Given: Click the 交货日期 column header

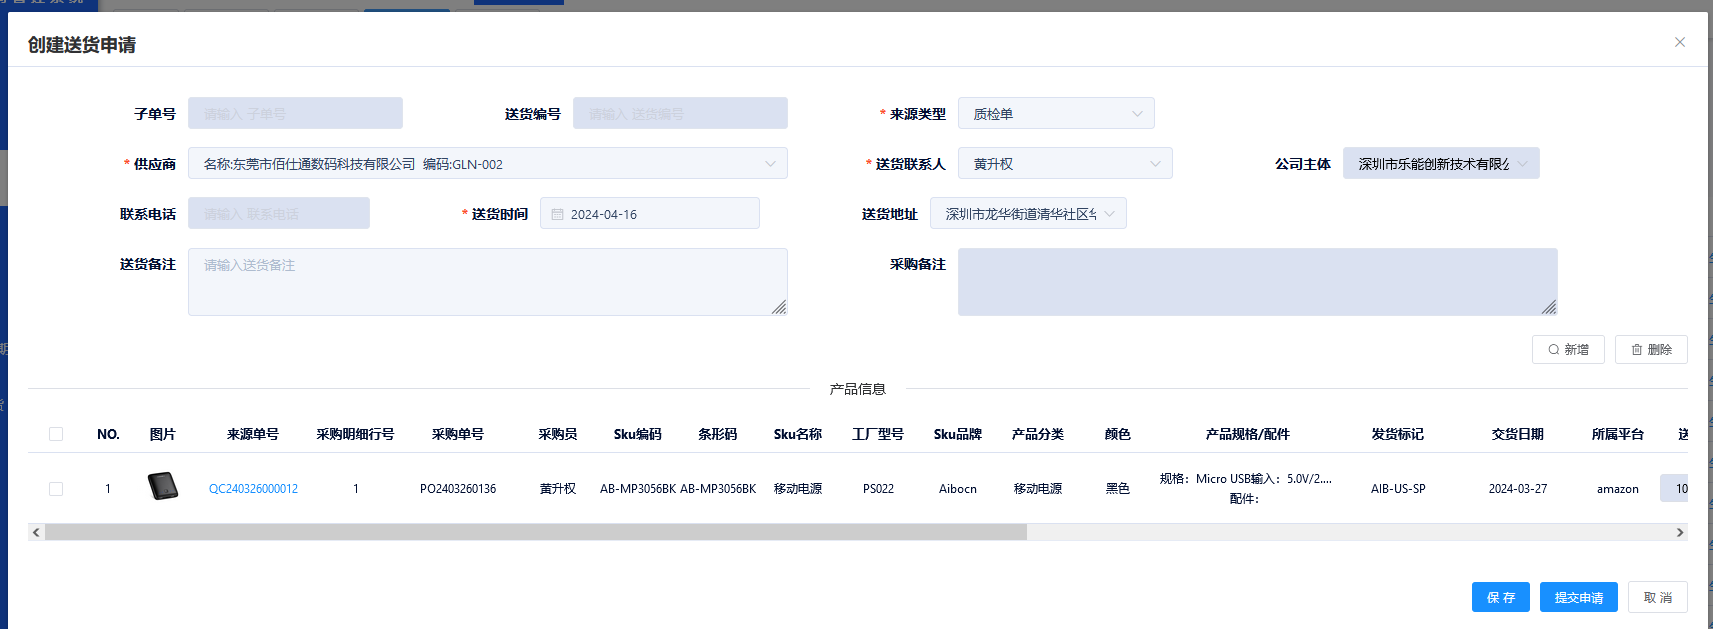Looking at the screenshot, I should coord(1518,434).
